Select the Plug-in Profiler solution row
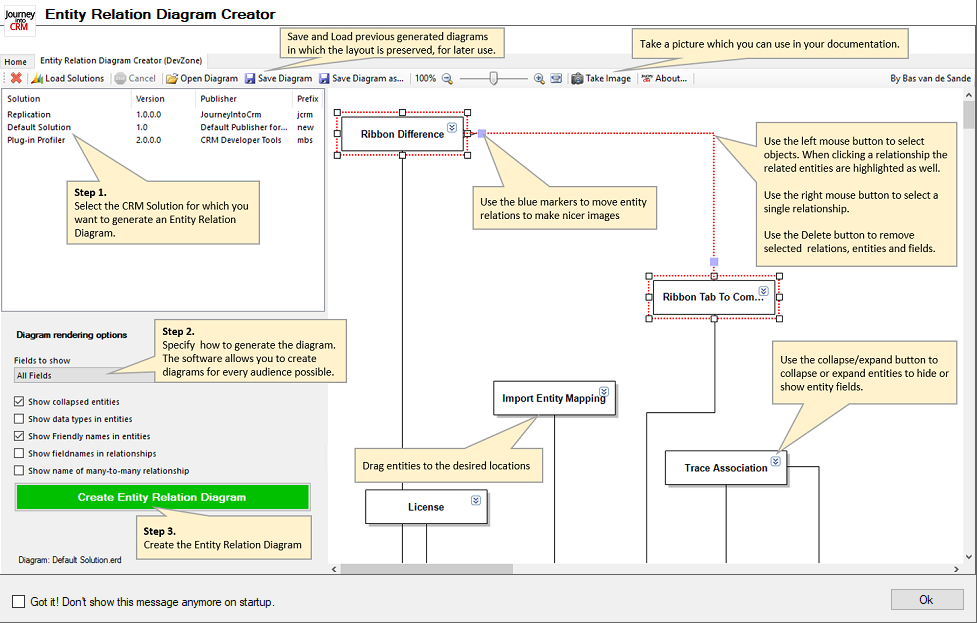The height and width of the screenshot is (623, 977). tap(163, 140)
